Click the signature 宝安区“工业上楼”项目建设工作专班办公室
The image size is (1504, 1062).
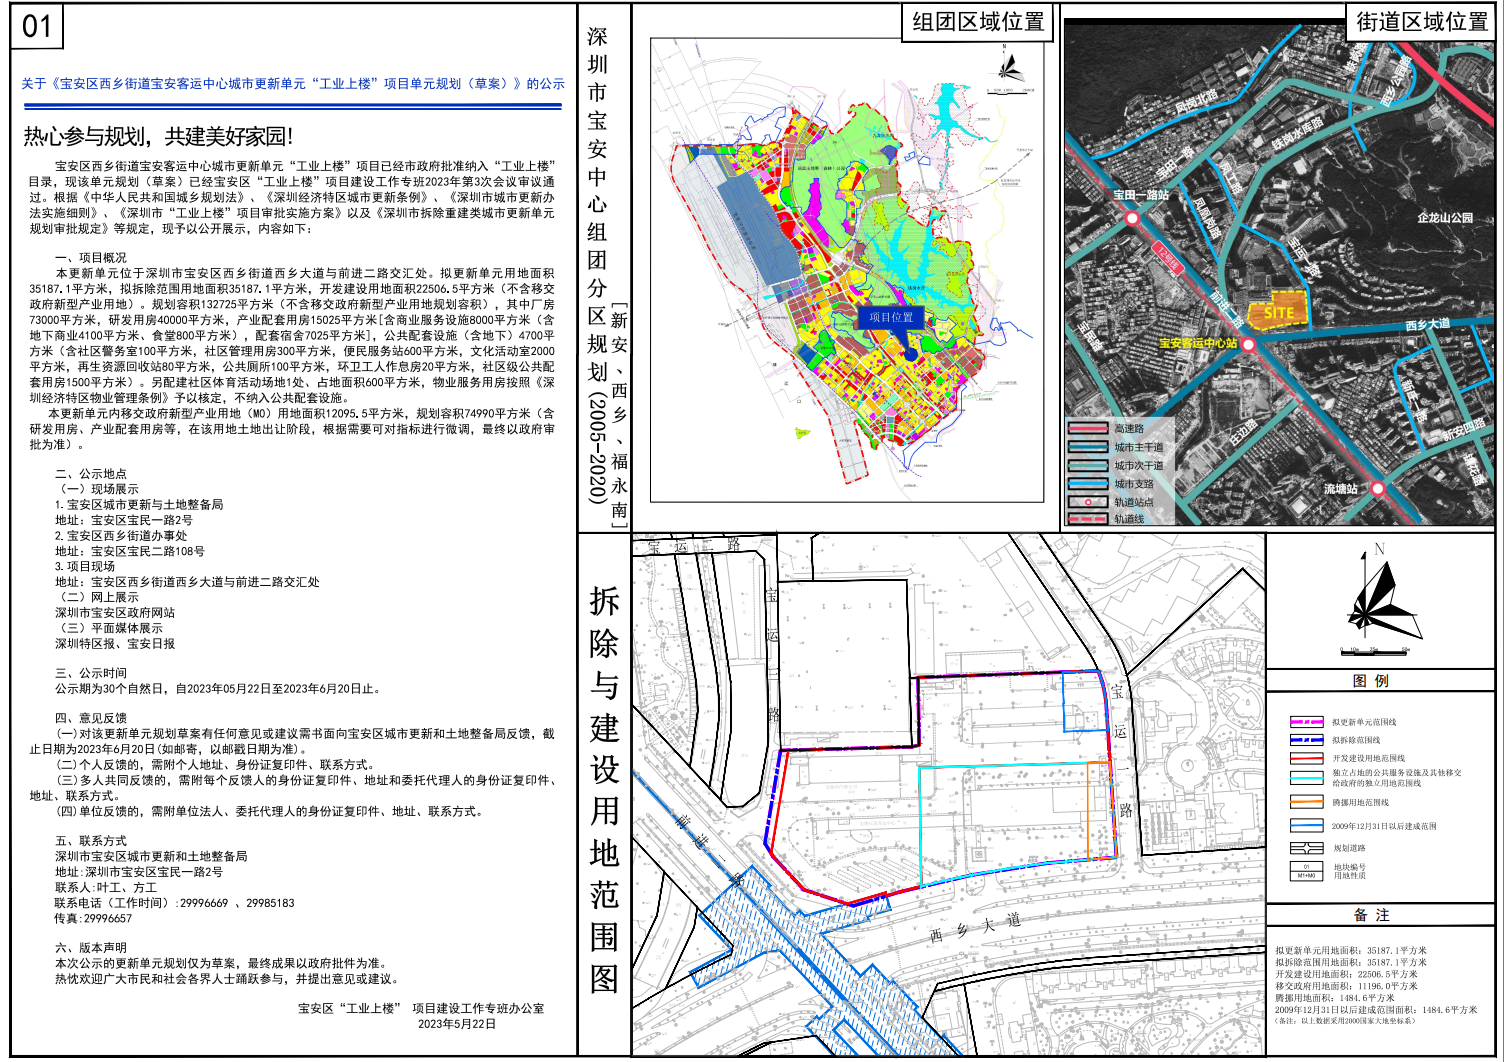[x=421, y=1008]
